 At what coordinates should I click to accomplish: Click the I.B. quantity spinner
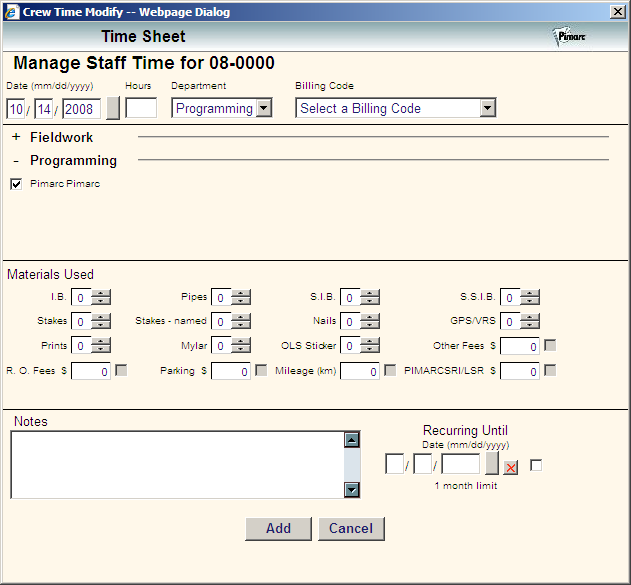click(x=101, y=297)
